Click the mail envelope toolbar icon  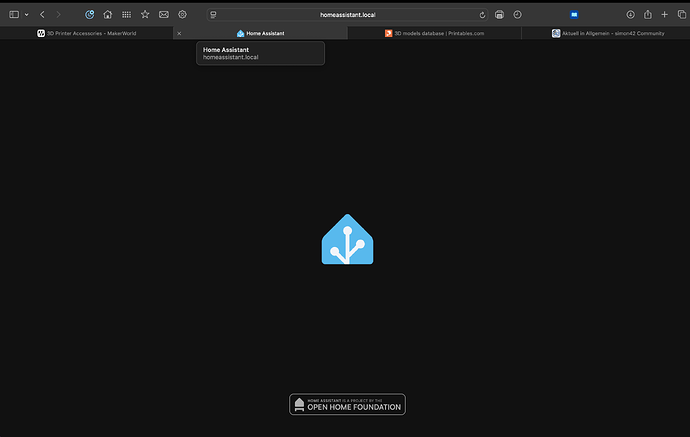pos(164,15)
